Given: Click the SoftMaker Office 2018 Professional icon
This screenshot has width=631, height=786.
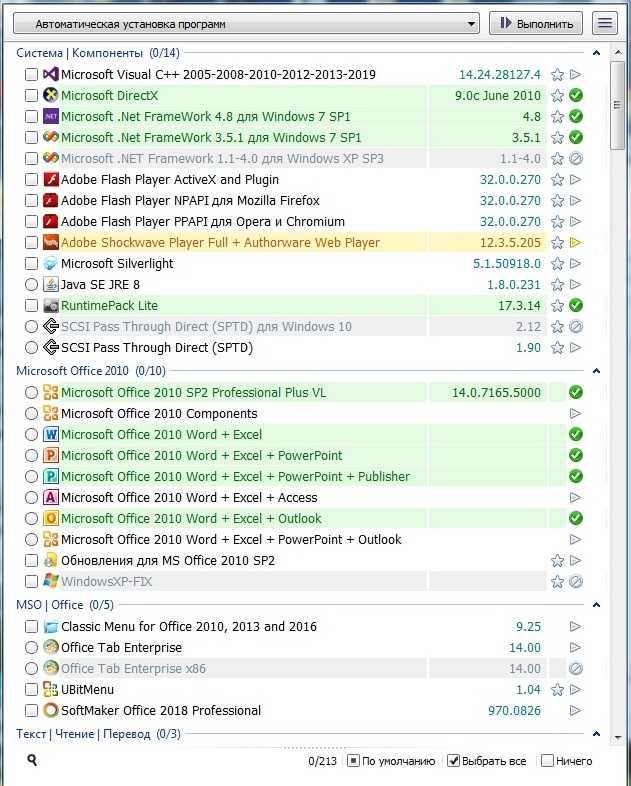Looking at the screenshot, I should [x=51, y=710].
